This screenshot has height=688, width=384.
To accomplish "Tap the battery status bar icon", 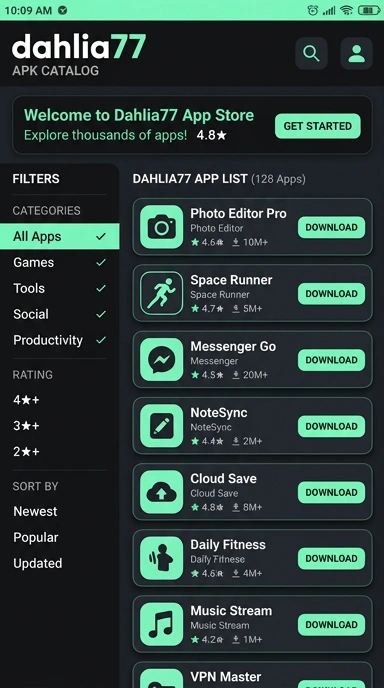I will (x=369, y=10).
